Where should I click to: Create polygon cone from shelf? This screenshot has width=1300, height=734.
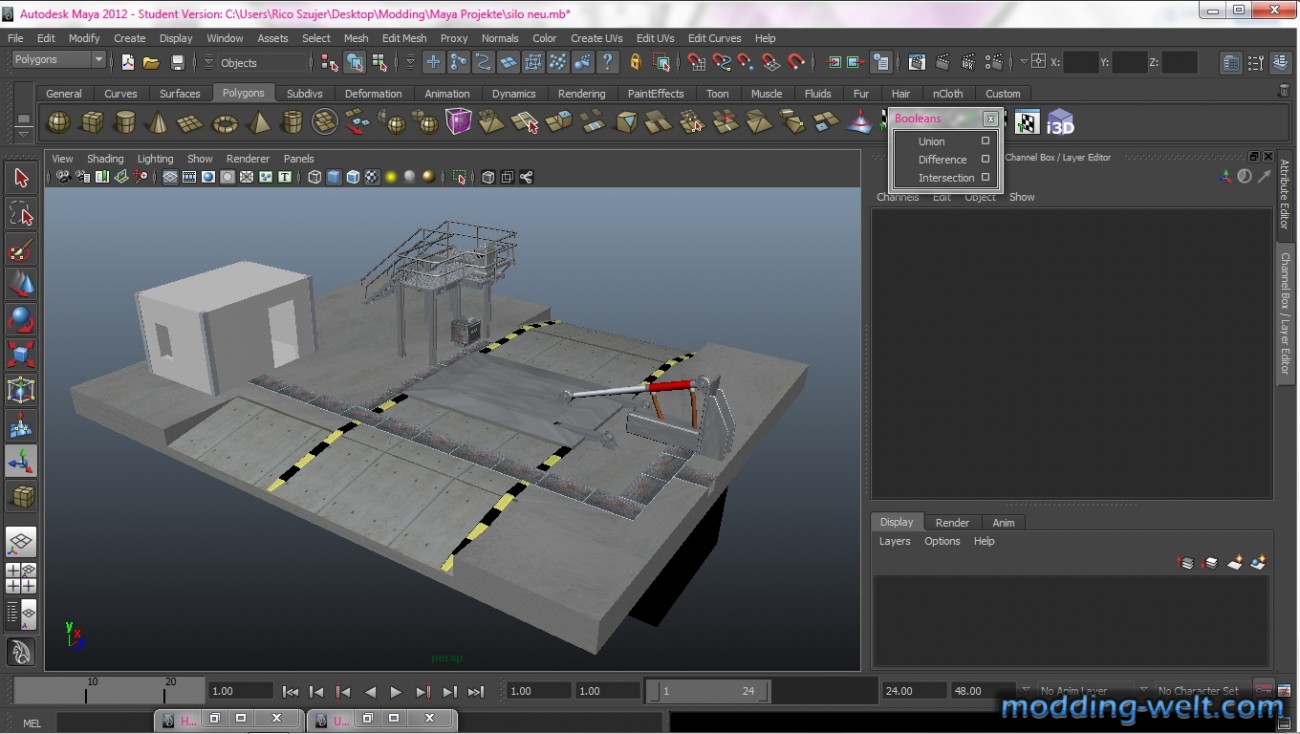coord(157,123)
